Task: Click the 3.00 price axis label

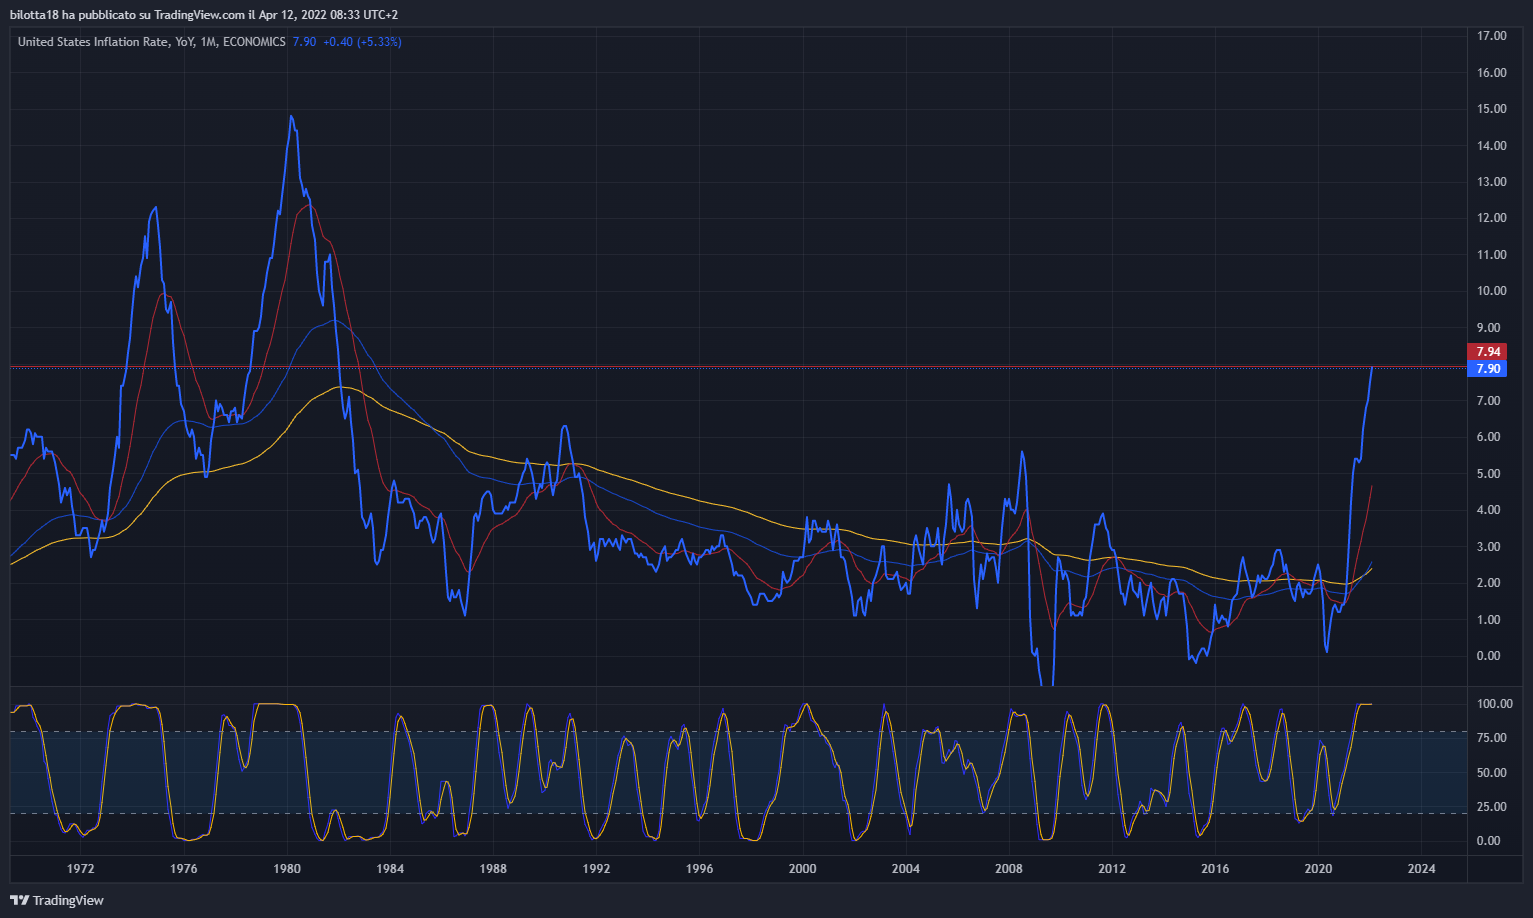Action: [1489, 547]
